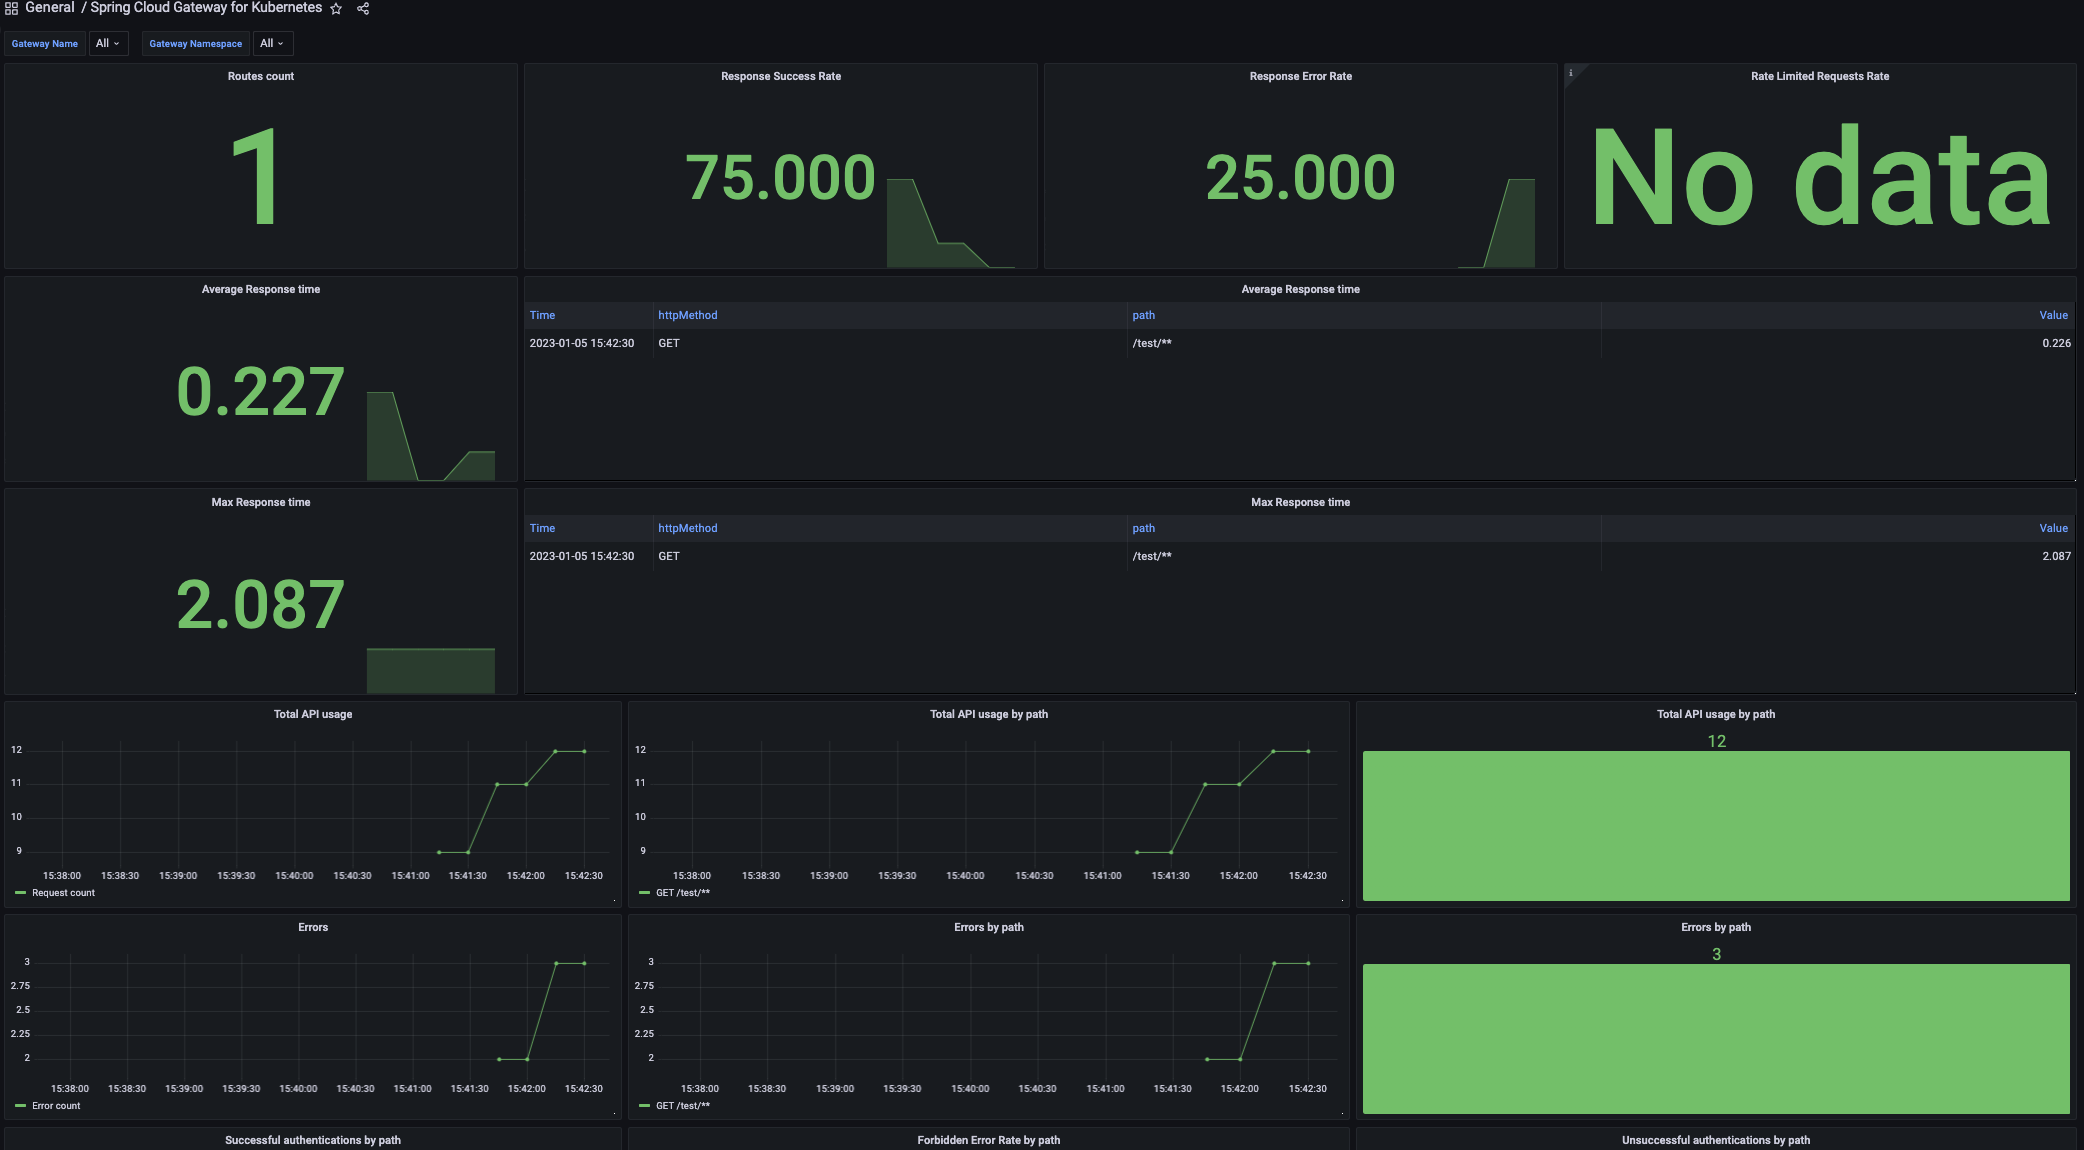Open Unsuccessful authentications by path panel title
Viewport: 2084px width, 1150px height.
pyautogui.click(x=1716, y=1140)
